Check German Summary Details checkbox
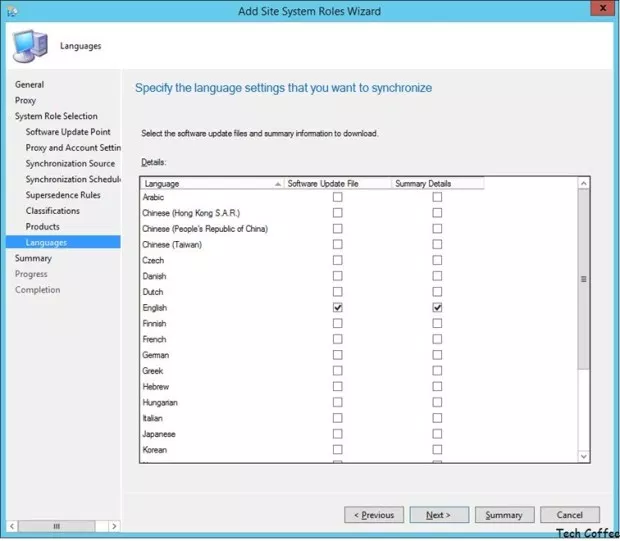 coord(437,355)
